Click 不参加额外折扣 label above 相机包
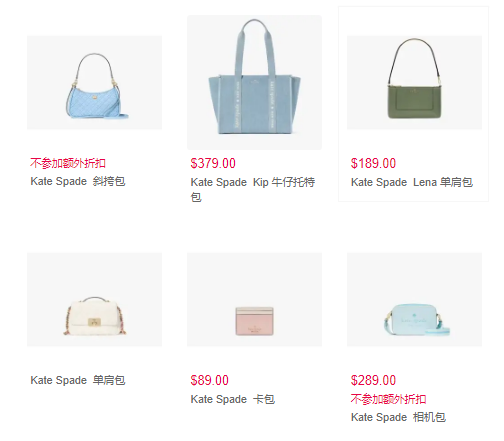The image size is (504, 441). click(x=388, y=399)
